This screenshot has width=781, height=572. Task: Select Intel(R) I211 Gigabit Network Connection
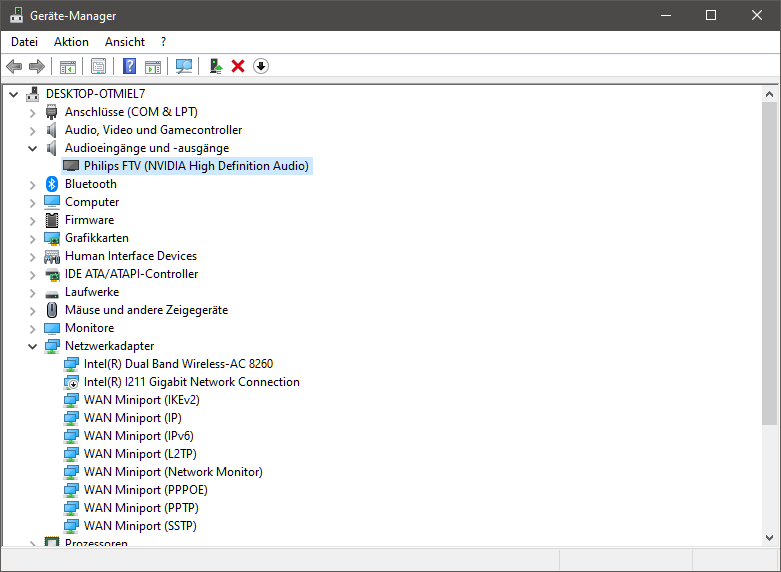(192, 382)
